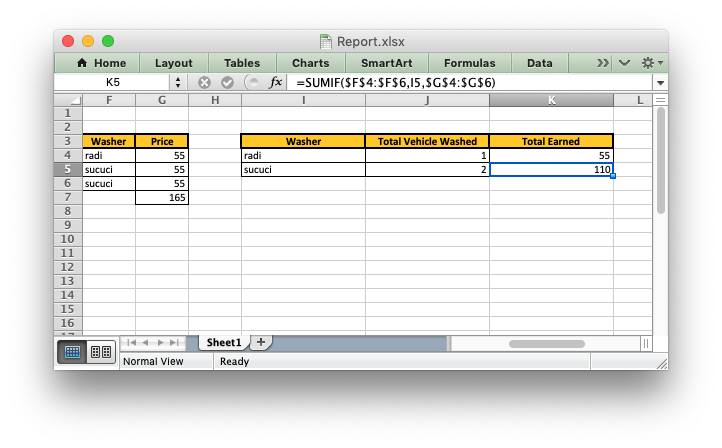Show more ribbon tabs with double arrows

point(603,63)
